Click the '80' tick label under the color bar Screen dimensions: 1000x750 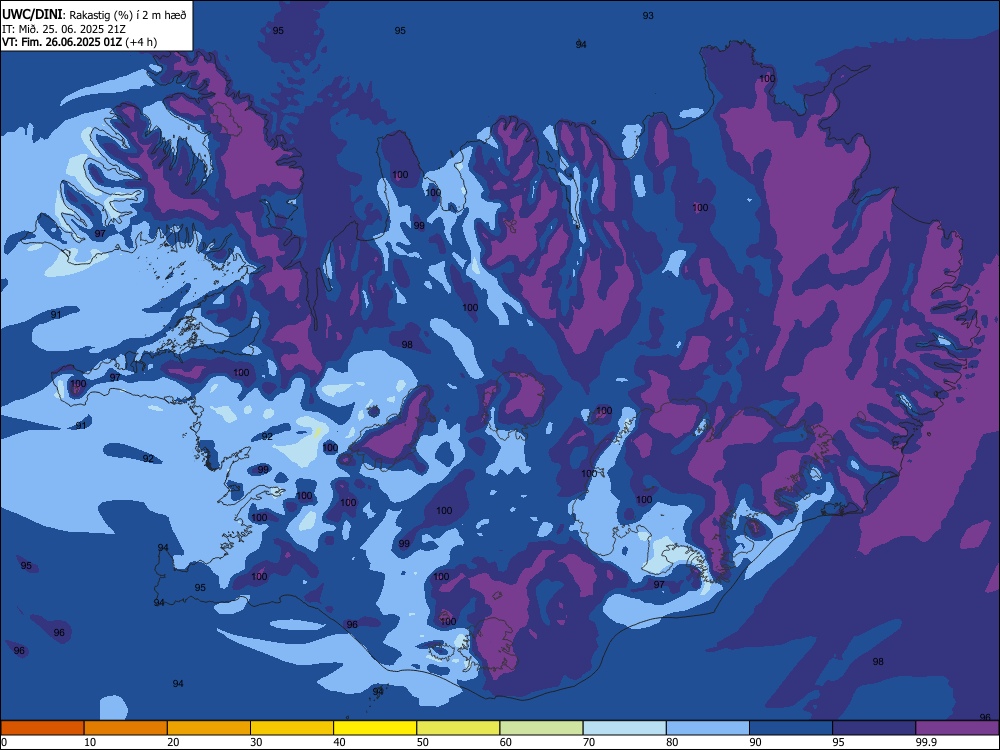point(672,742)
